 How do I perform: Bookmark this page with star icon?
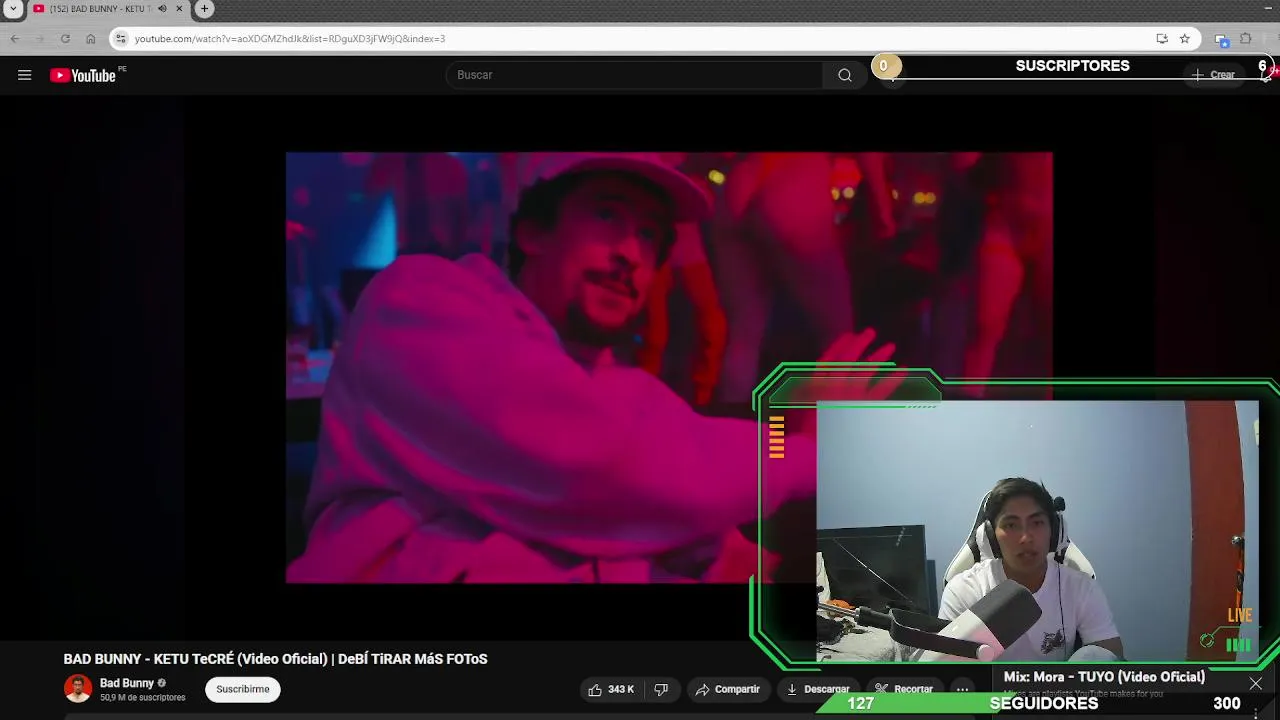pyautogui.click(x=1185, y=39)
